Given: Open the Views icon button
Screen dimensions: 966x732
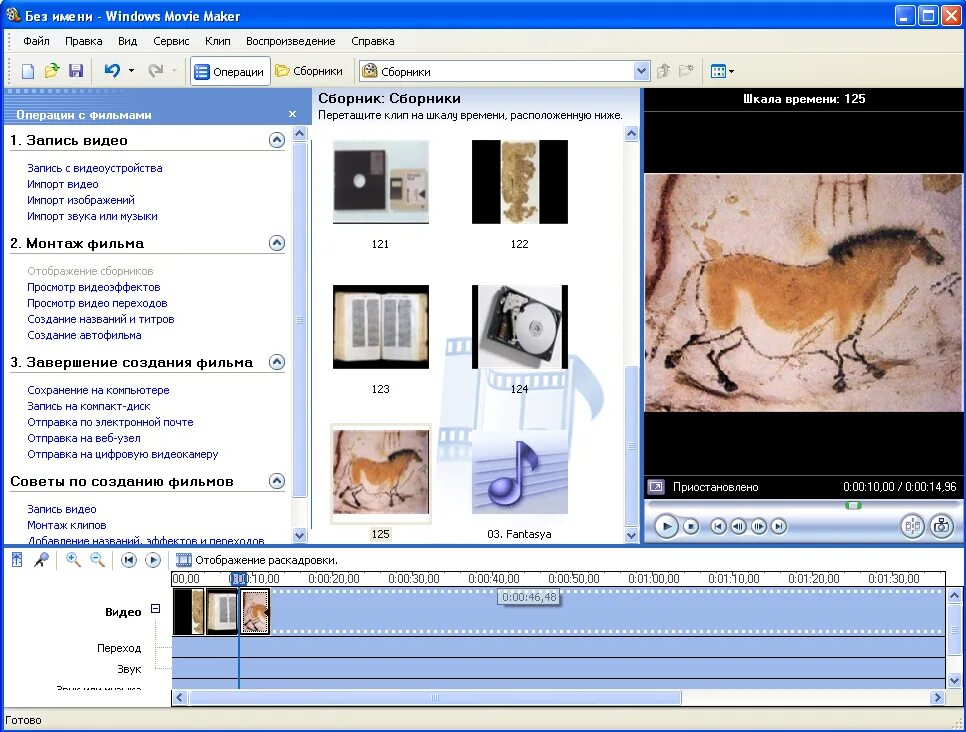Looking at the screenshot, I should pos(718,71).
